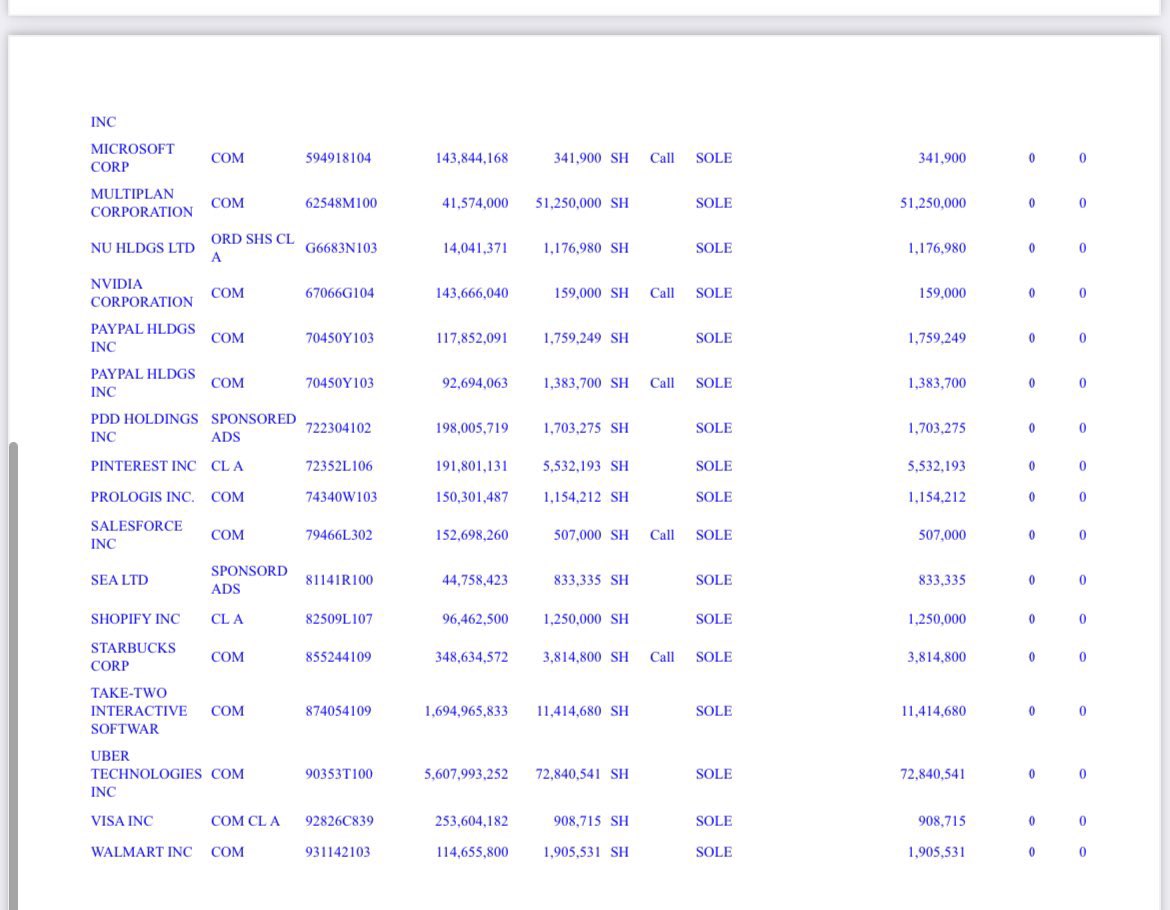1170x910 pixels.
Task: Click the Call label in Starbucks row
Action: coord(662,657)
